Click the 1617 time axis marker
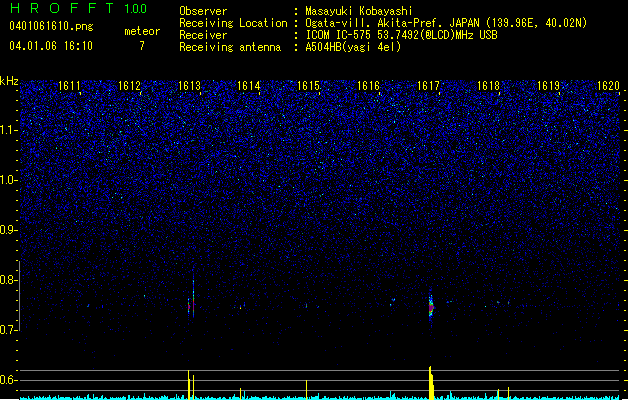Screen dimensions: 629x400 [428, 86]
